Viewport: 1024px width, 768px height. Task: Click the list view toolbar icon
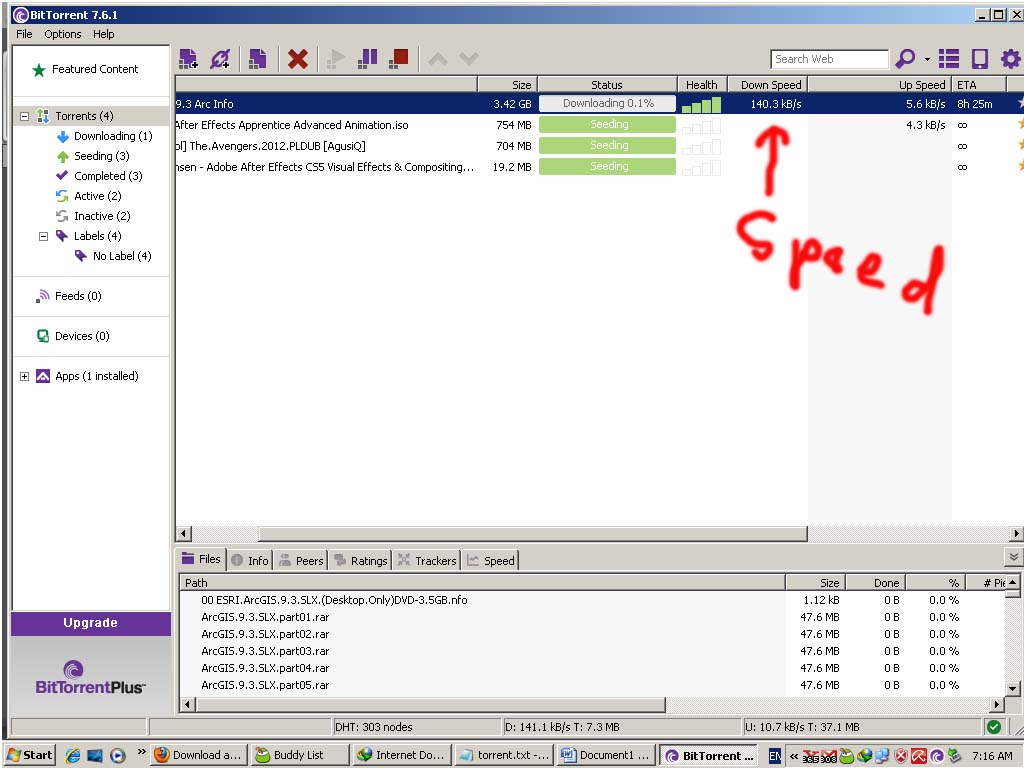[949, 59]
